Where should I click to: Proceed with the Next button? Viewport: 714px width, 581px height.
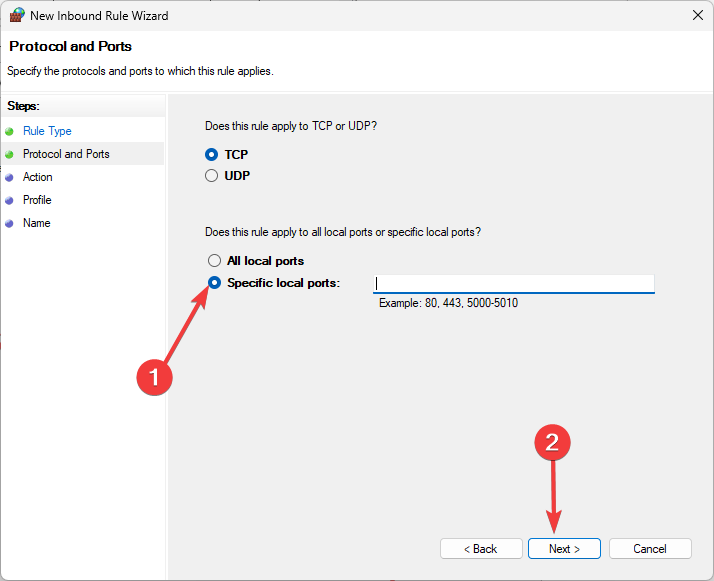564,549
